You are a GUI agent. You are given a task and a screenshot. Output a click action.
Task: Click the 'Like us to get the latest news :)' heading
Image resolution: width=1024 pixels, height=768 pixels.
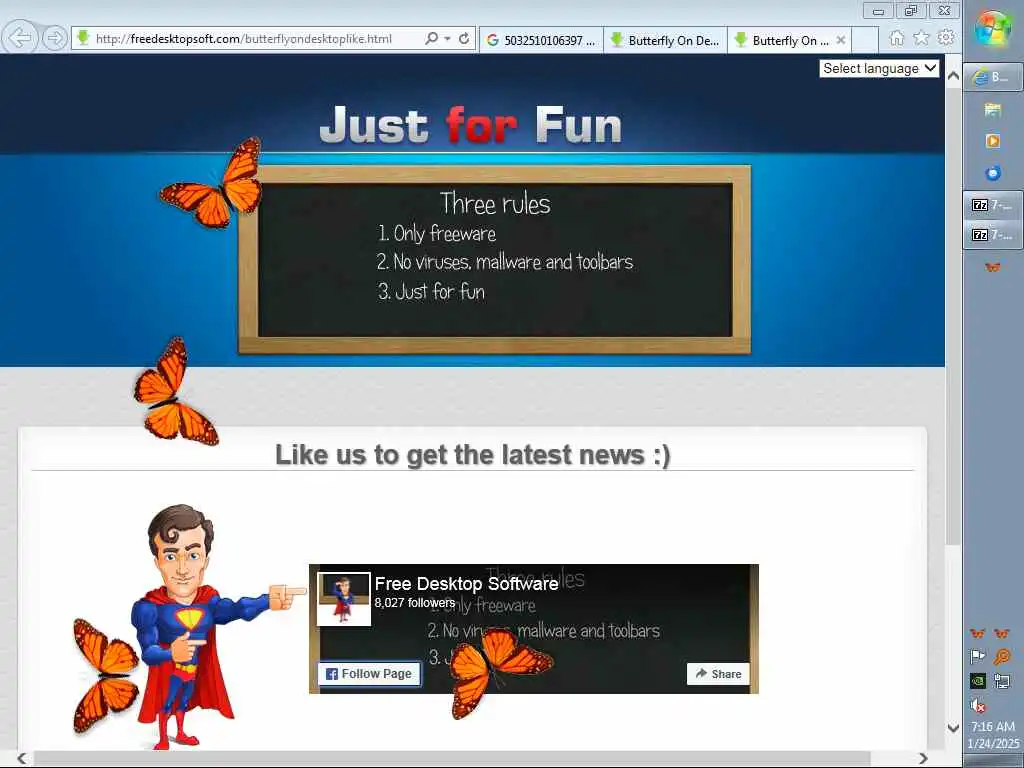click(x=473, y=455)
